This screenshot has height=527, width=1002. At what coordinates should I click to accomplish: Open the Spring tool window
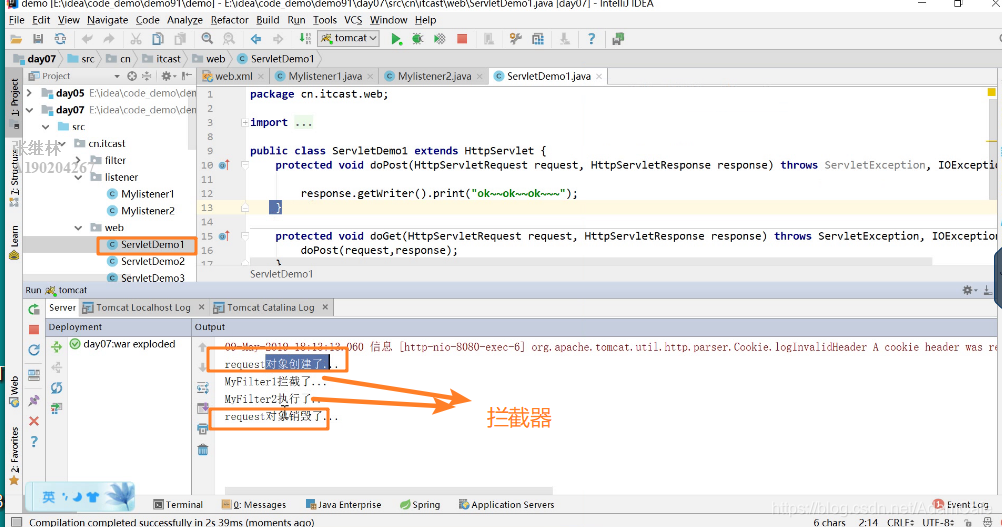tap(420, 505)
